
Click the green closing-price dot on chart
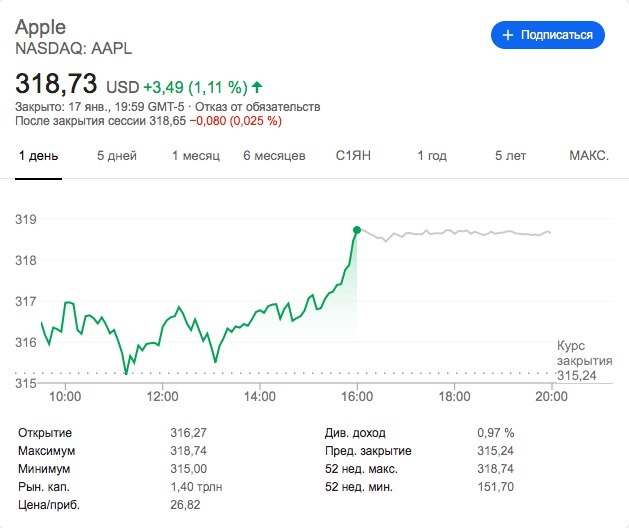tap(357, 230)
